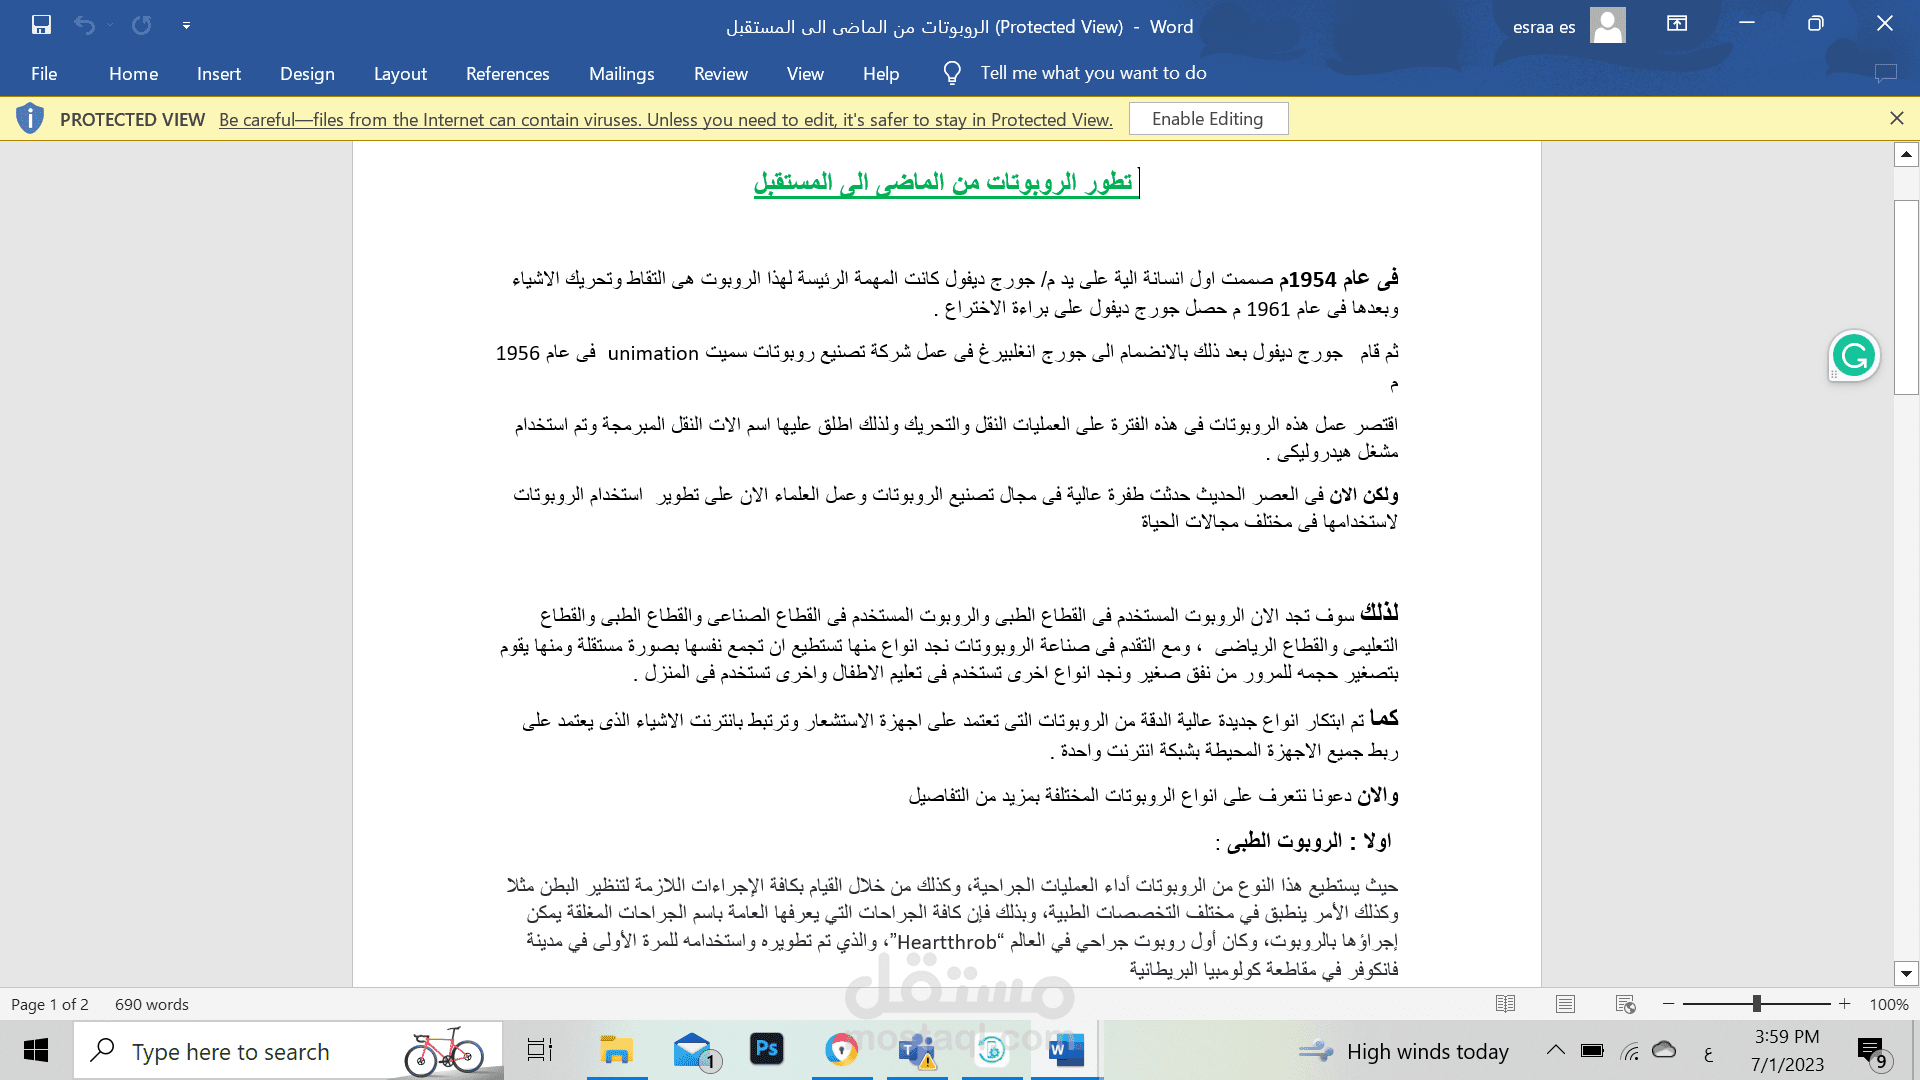Open File Explorer from the taskbar

pyautogui.click(x=617, y=1051)
